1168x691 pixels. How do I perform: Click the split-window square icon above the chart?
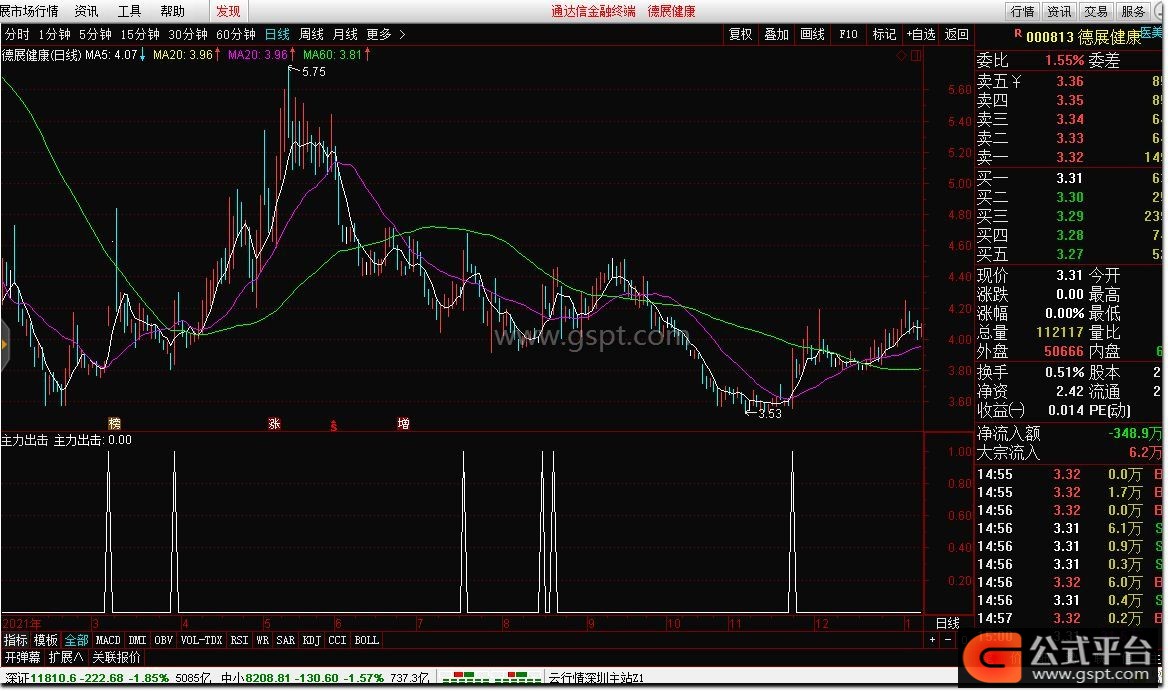tap(915, 56)
